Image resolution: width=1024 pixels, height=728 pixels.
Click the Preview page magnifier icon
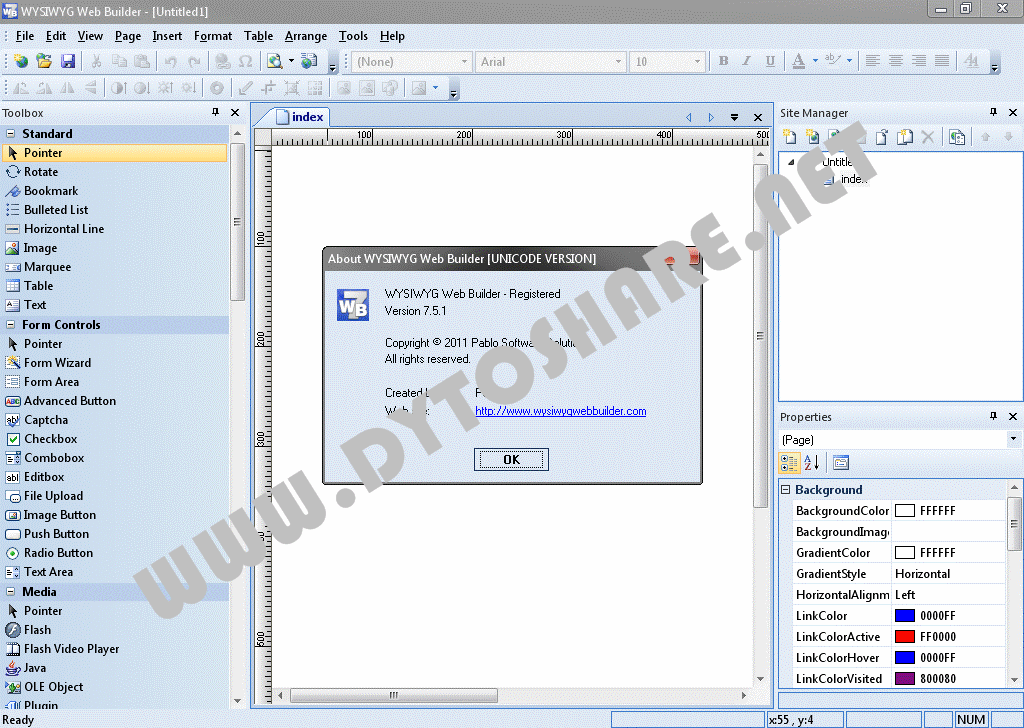[275, 61]
